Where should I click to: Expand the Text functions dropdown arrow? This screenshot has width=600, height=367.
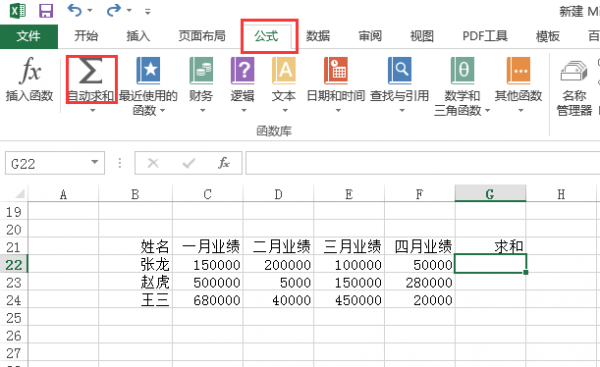(x=285, y=111)
